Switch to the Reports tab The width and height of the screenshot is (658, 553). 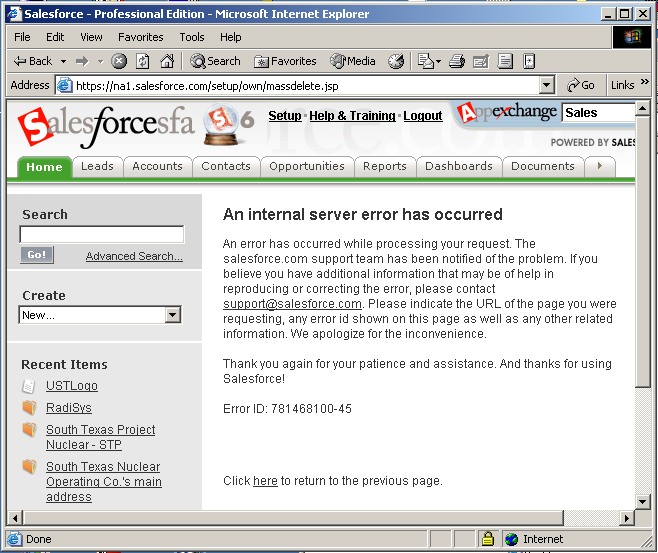[x=385, y=166]
